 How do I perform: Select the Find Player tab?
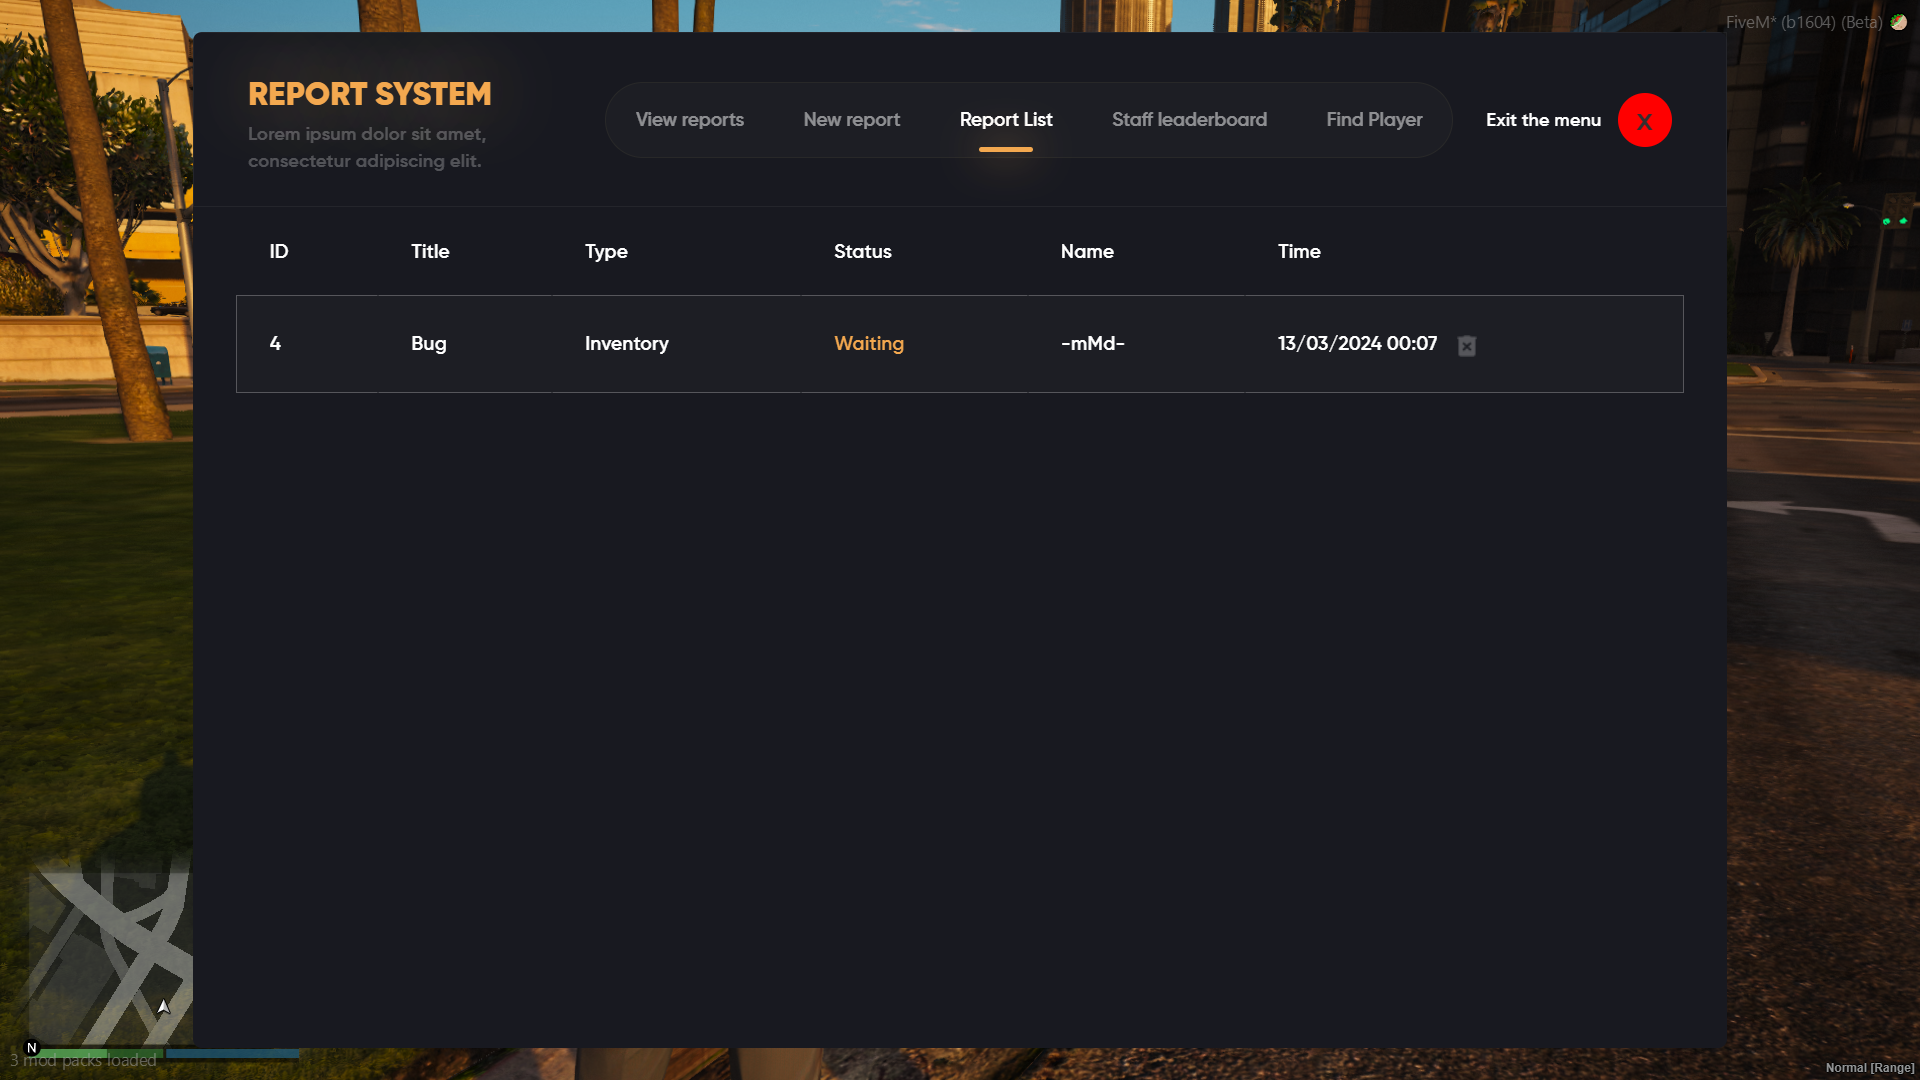(1374, 119)
